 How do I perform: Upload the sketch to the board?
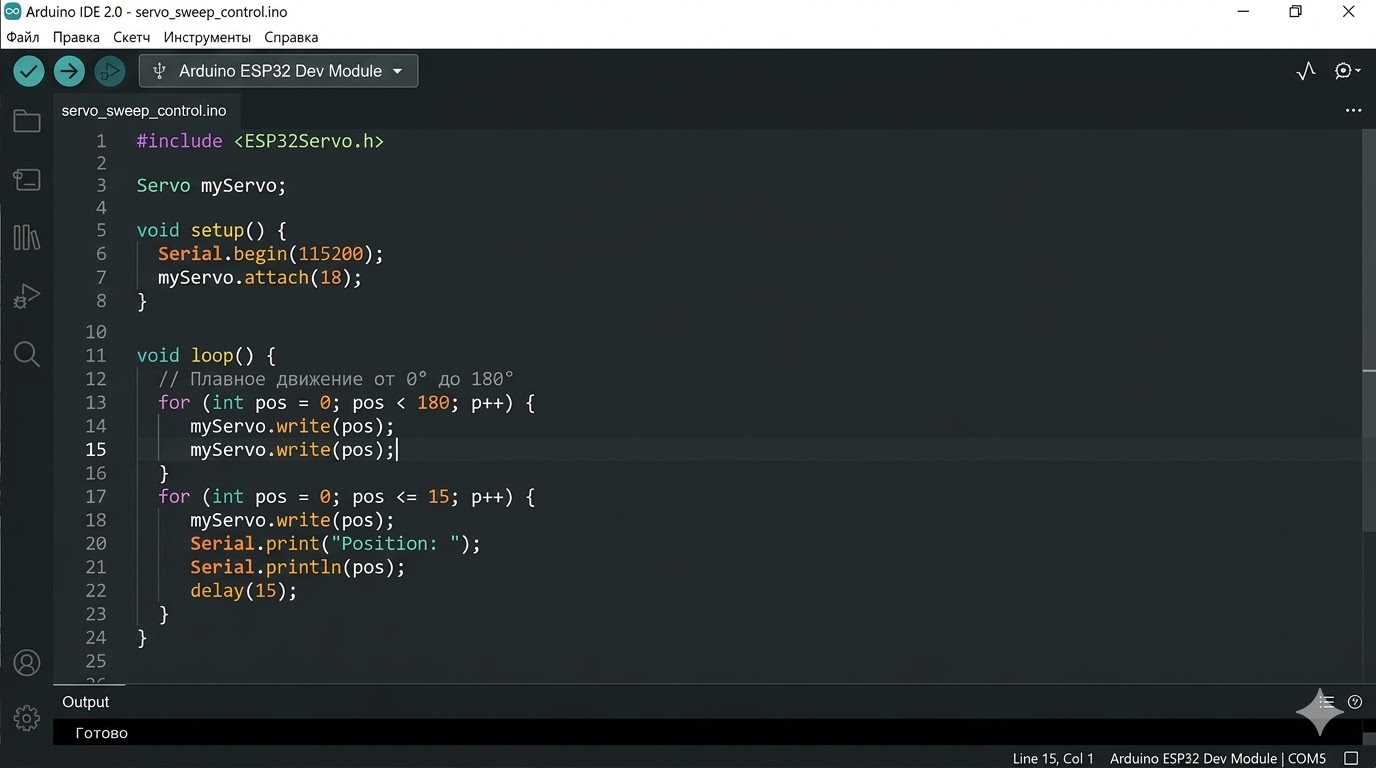68,71
